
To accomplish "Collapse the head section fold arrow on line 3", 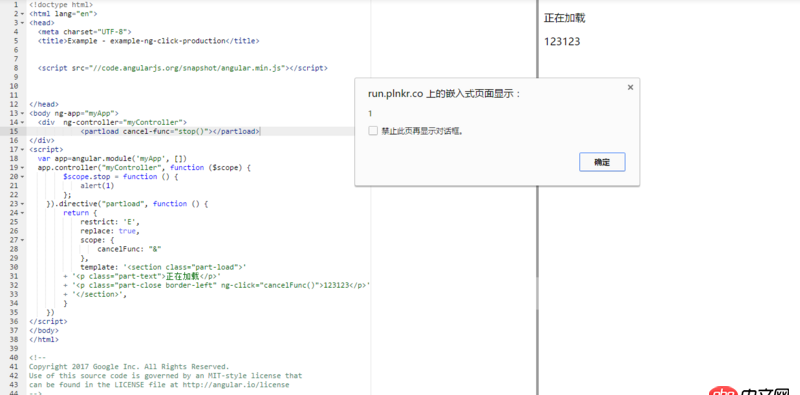I will tap(22, 23).
